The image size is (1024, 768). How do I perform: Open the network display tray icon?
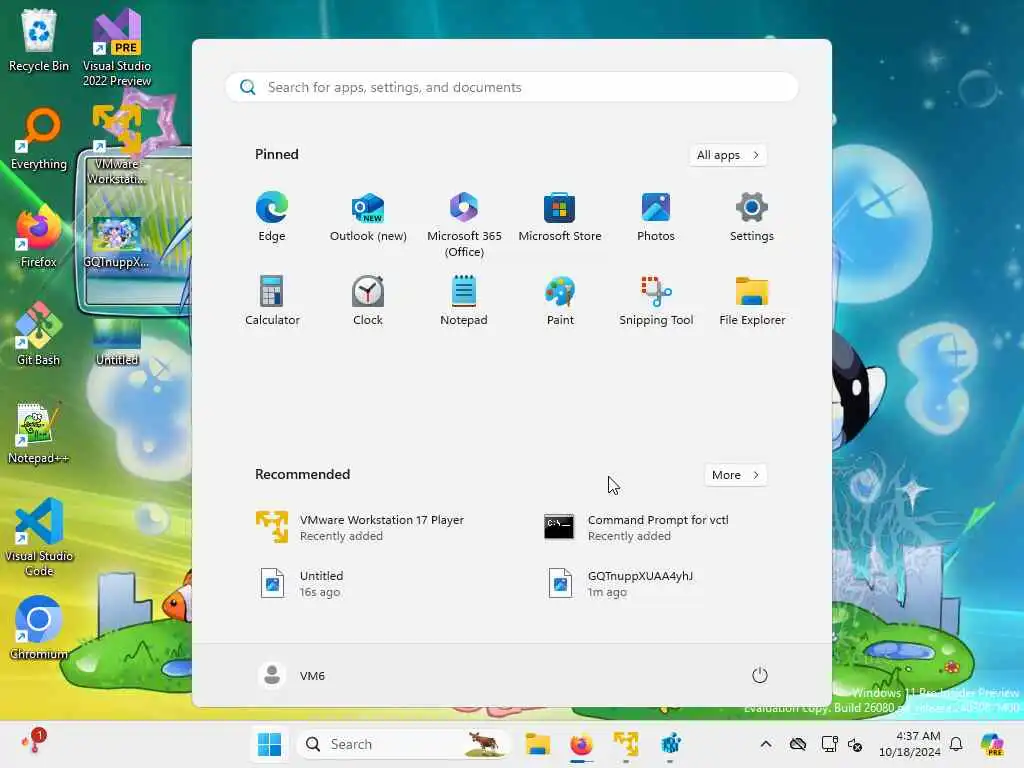tap(829, 744)
